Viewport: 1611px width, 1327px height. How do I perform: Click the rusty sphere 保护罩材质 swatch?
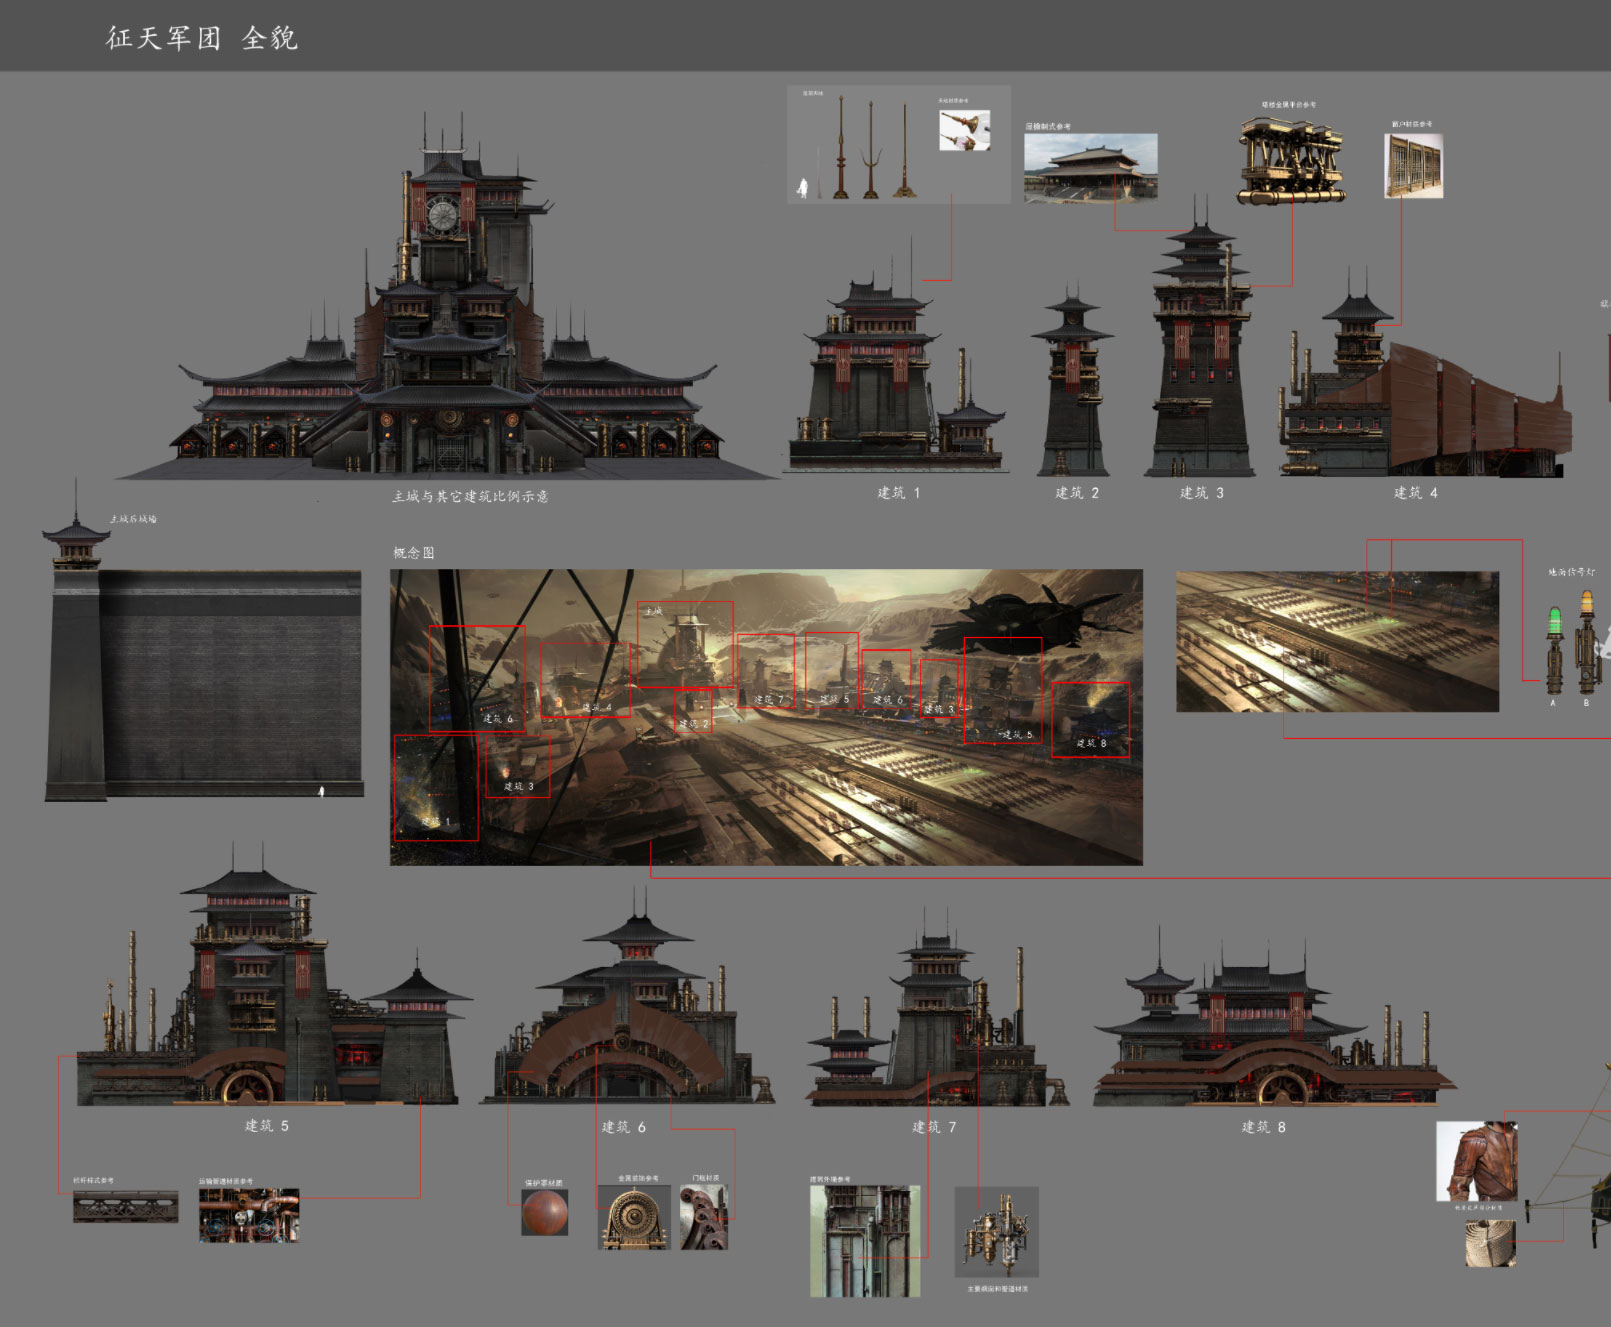(545, 1212)
